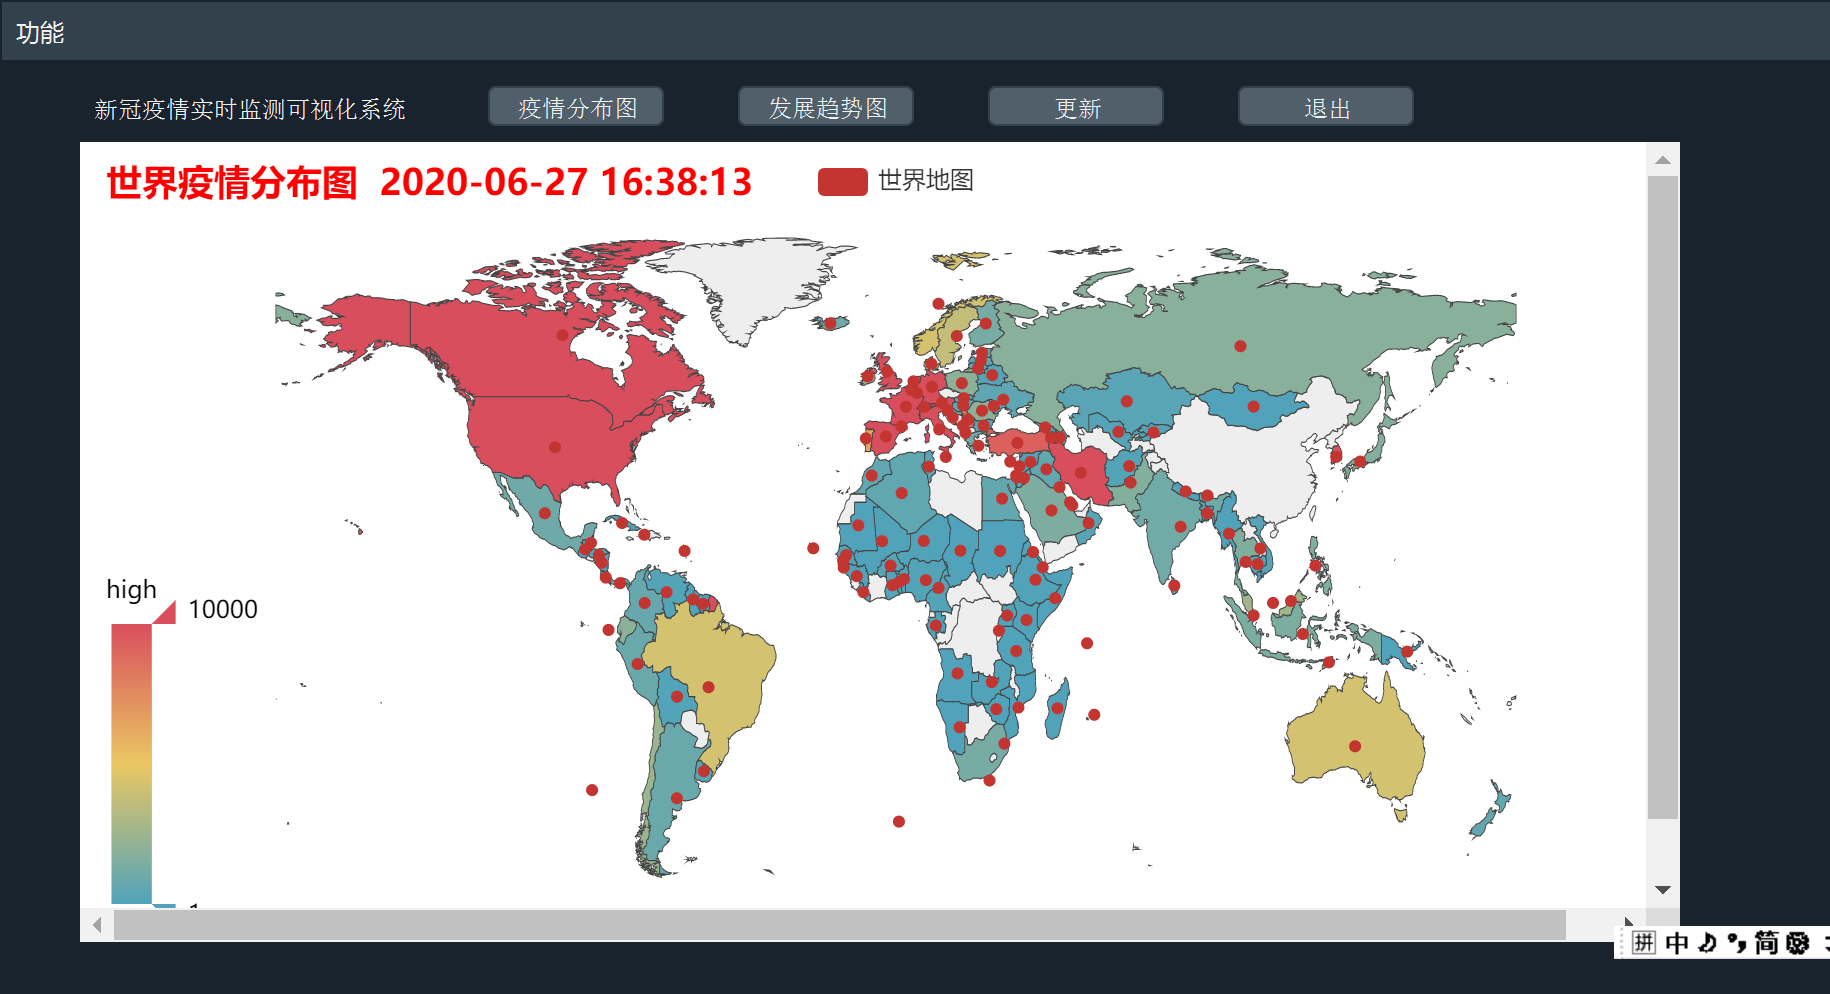Switch input method between Chinese and English
The image size is (1830, 994).
pos(1677,943)
